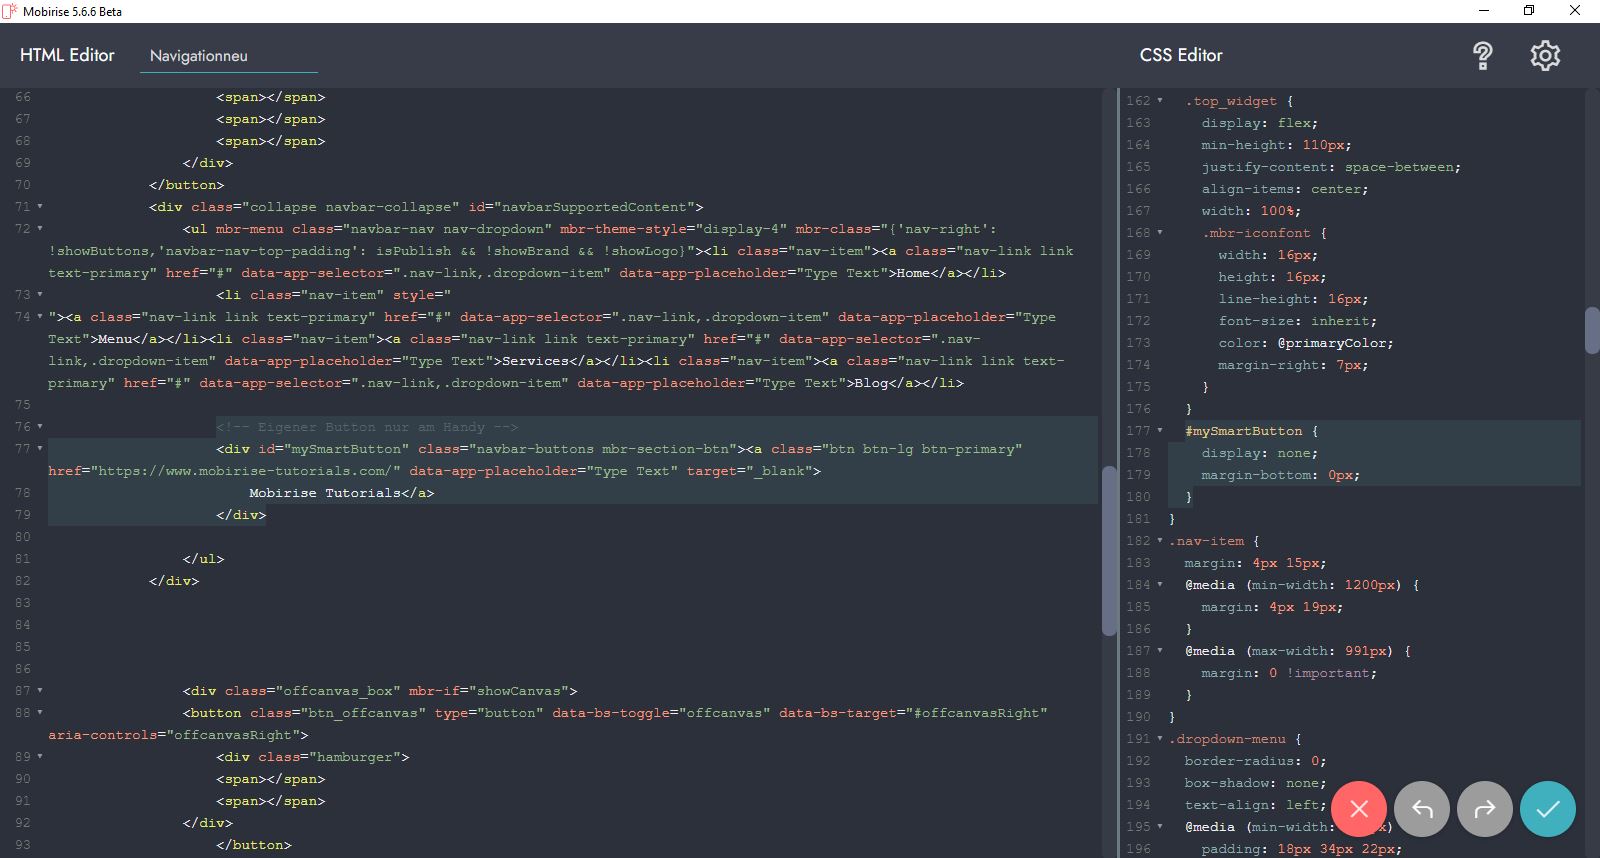Click the red cancel X button
Viewport: 1600px width, 858px height.
(1358, 809)
